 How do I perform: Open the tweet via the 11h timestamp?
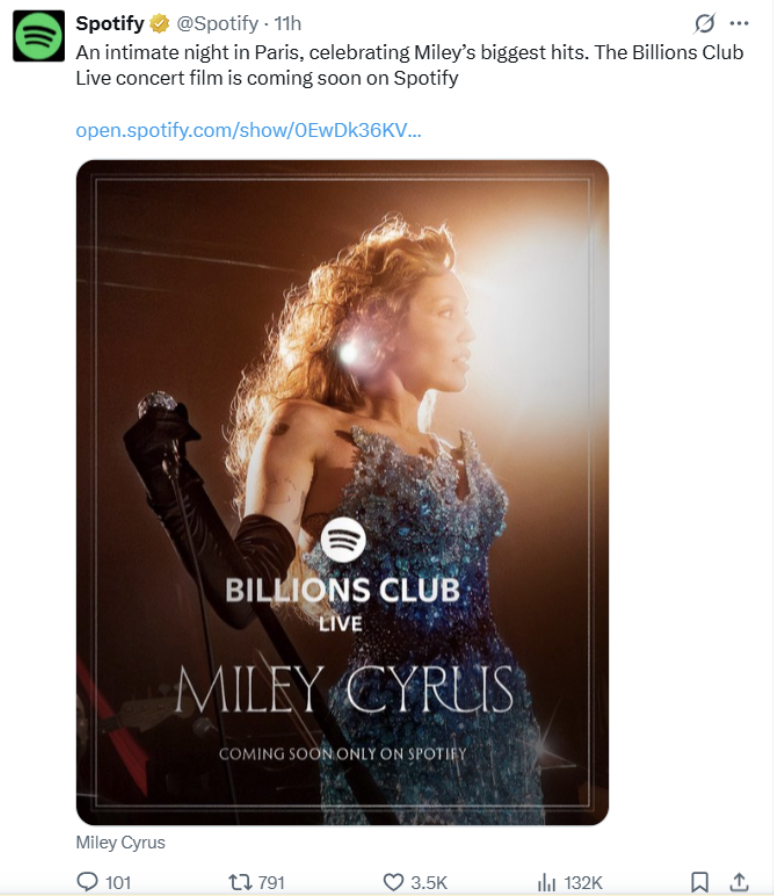tap(289, 23)
